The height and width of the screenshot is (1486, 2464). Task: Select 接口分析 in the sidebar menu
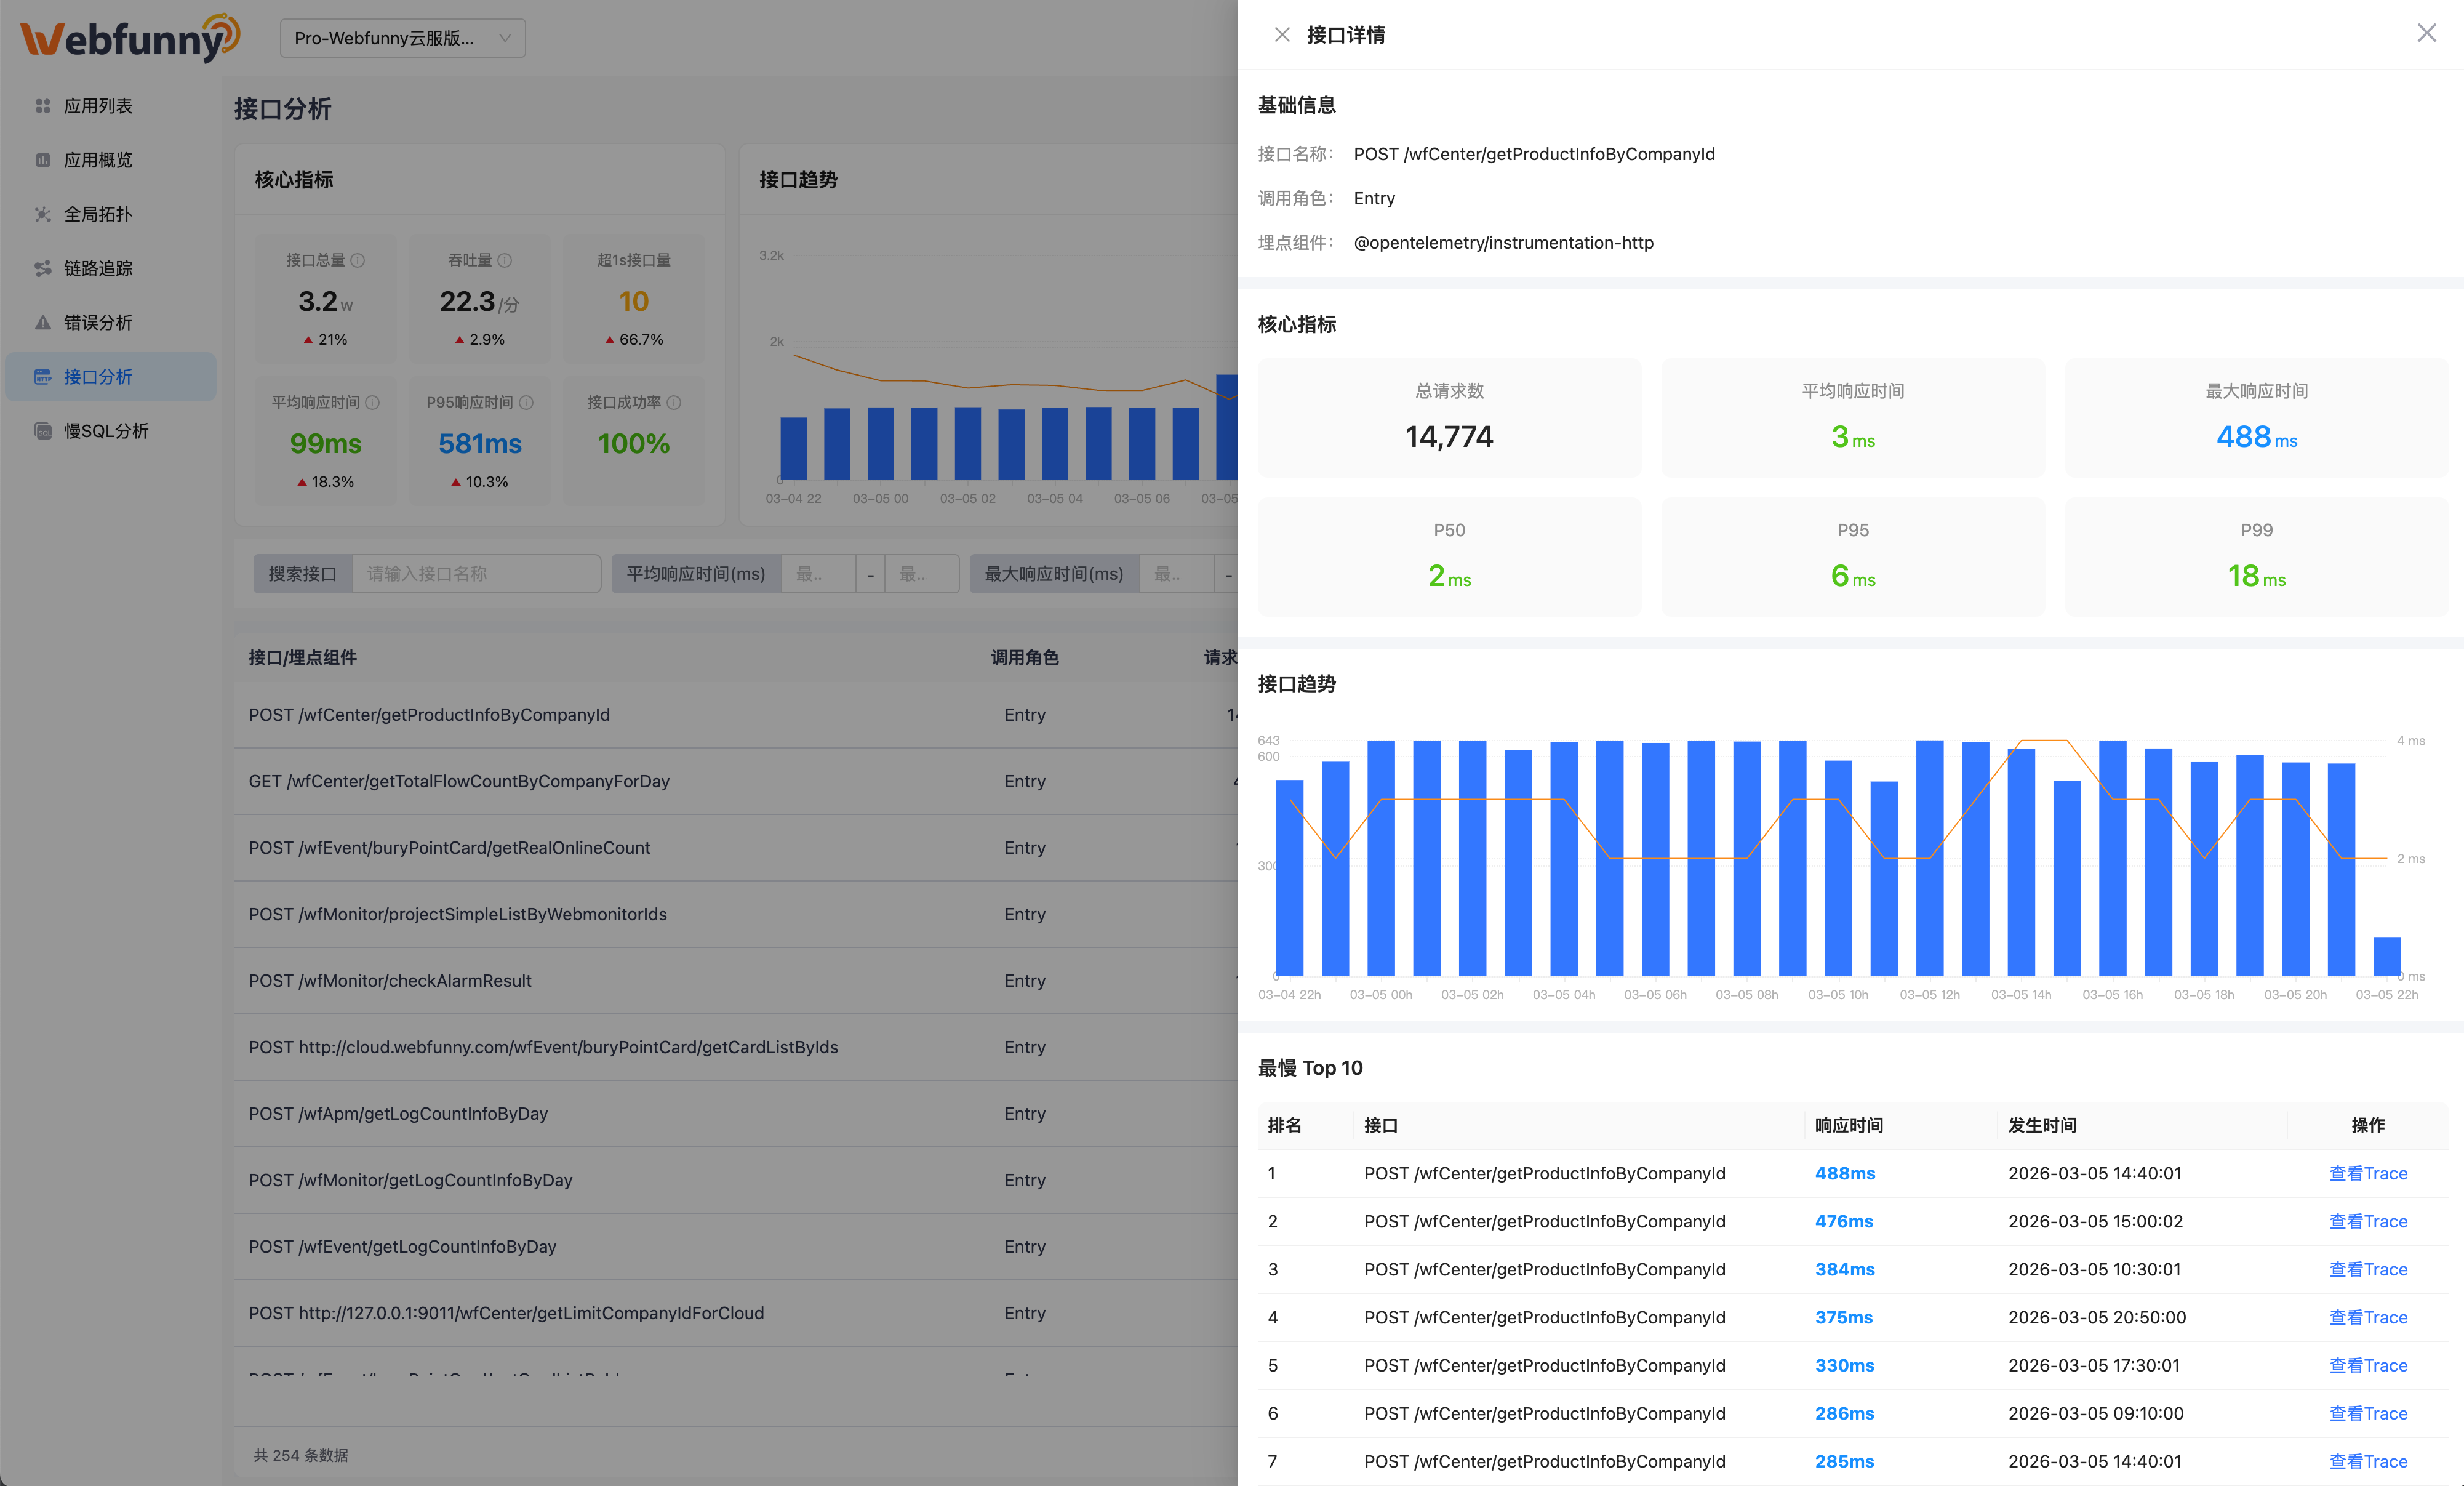98,377
